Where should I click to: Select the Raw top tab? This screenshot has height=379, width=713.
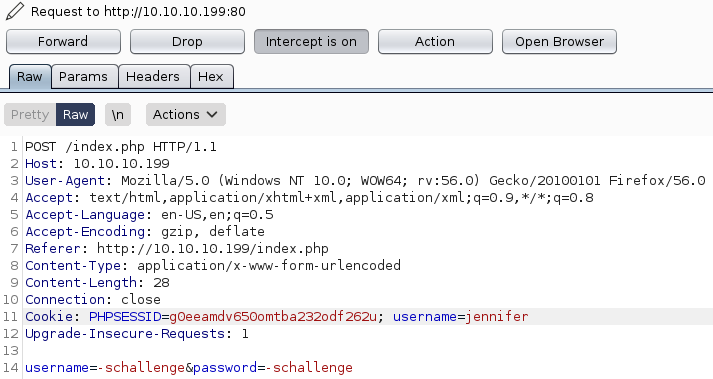(30, 76)
